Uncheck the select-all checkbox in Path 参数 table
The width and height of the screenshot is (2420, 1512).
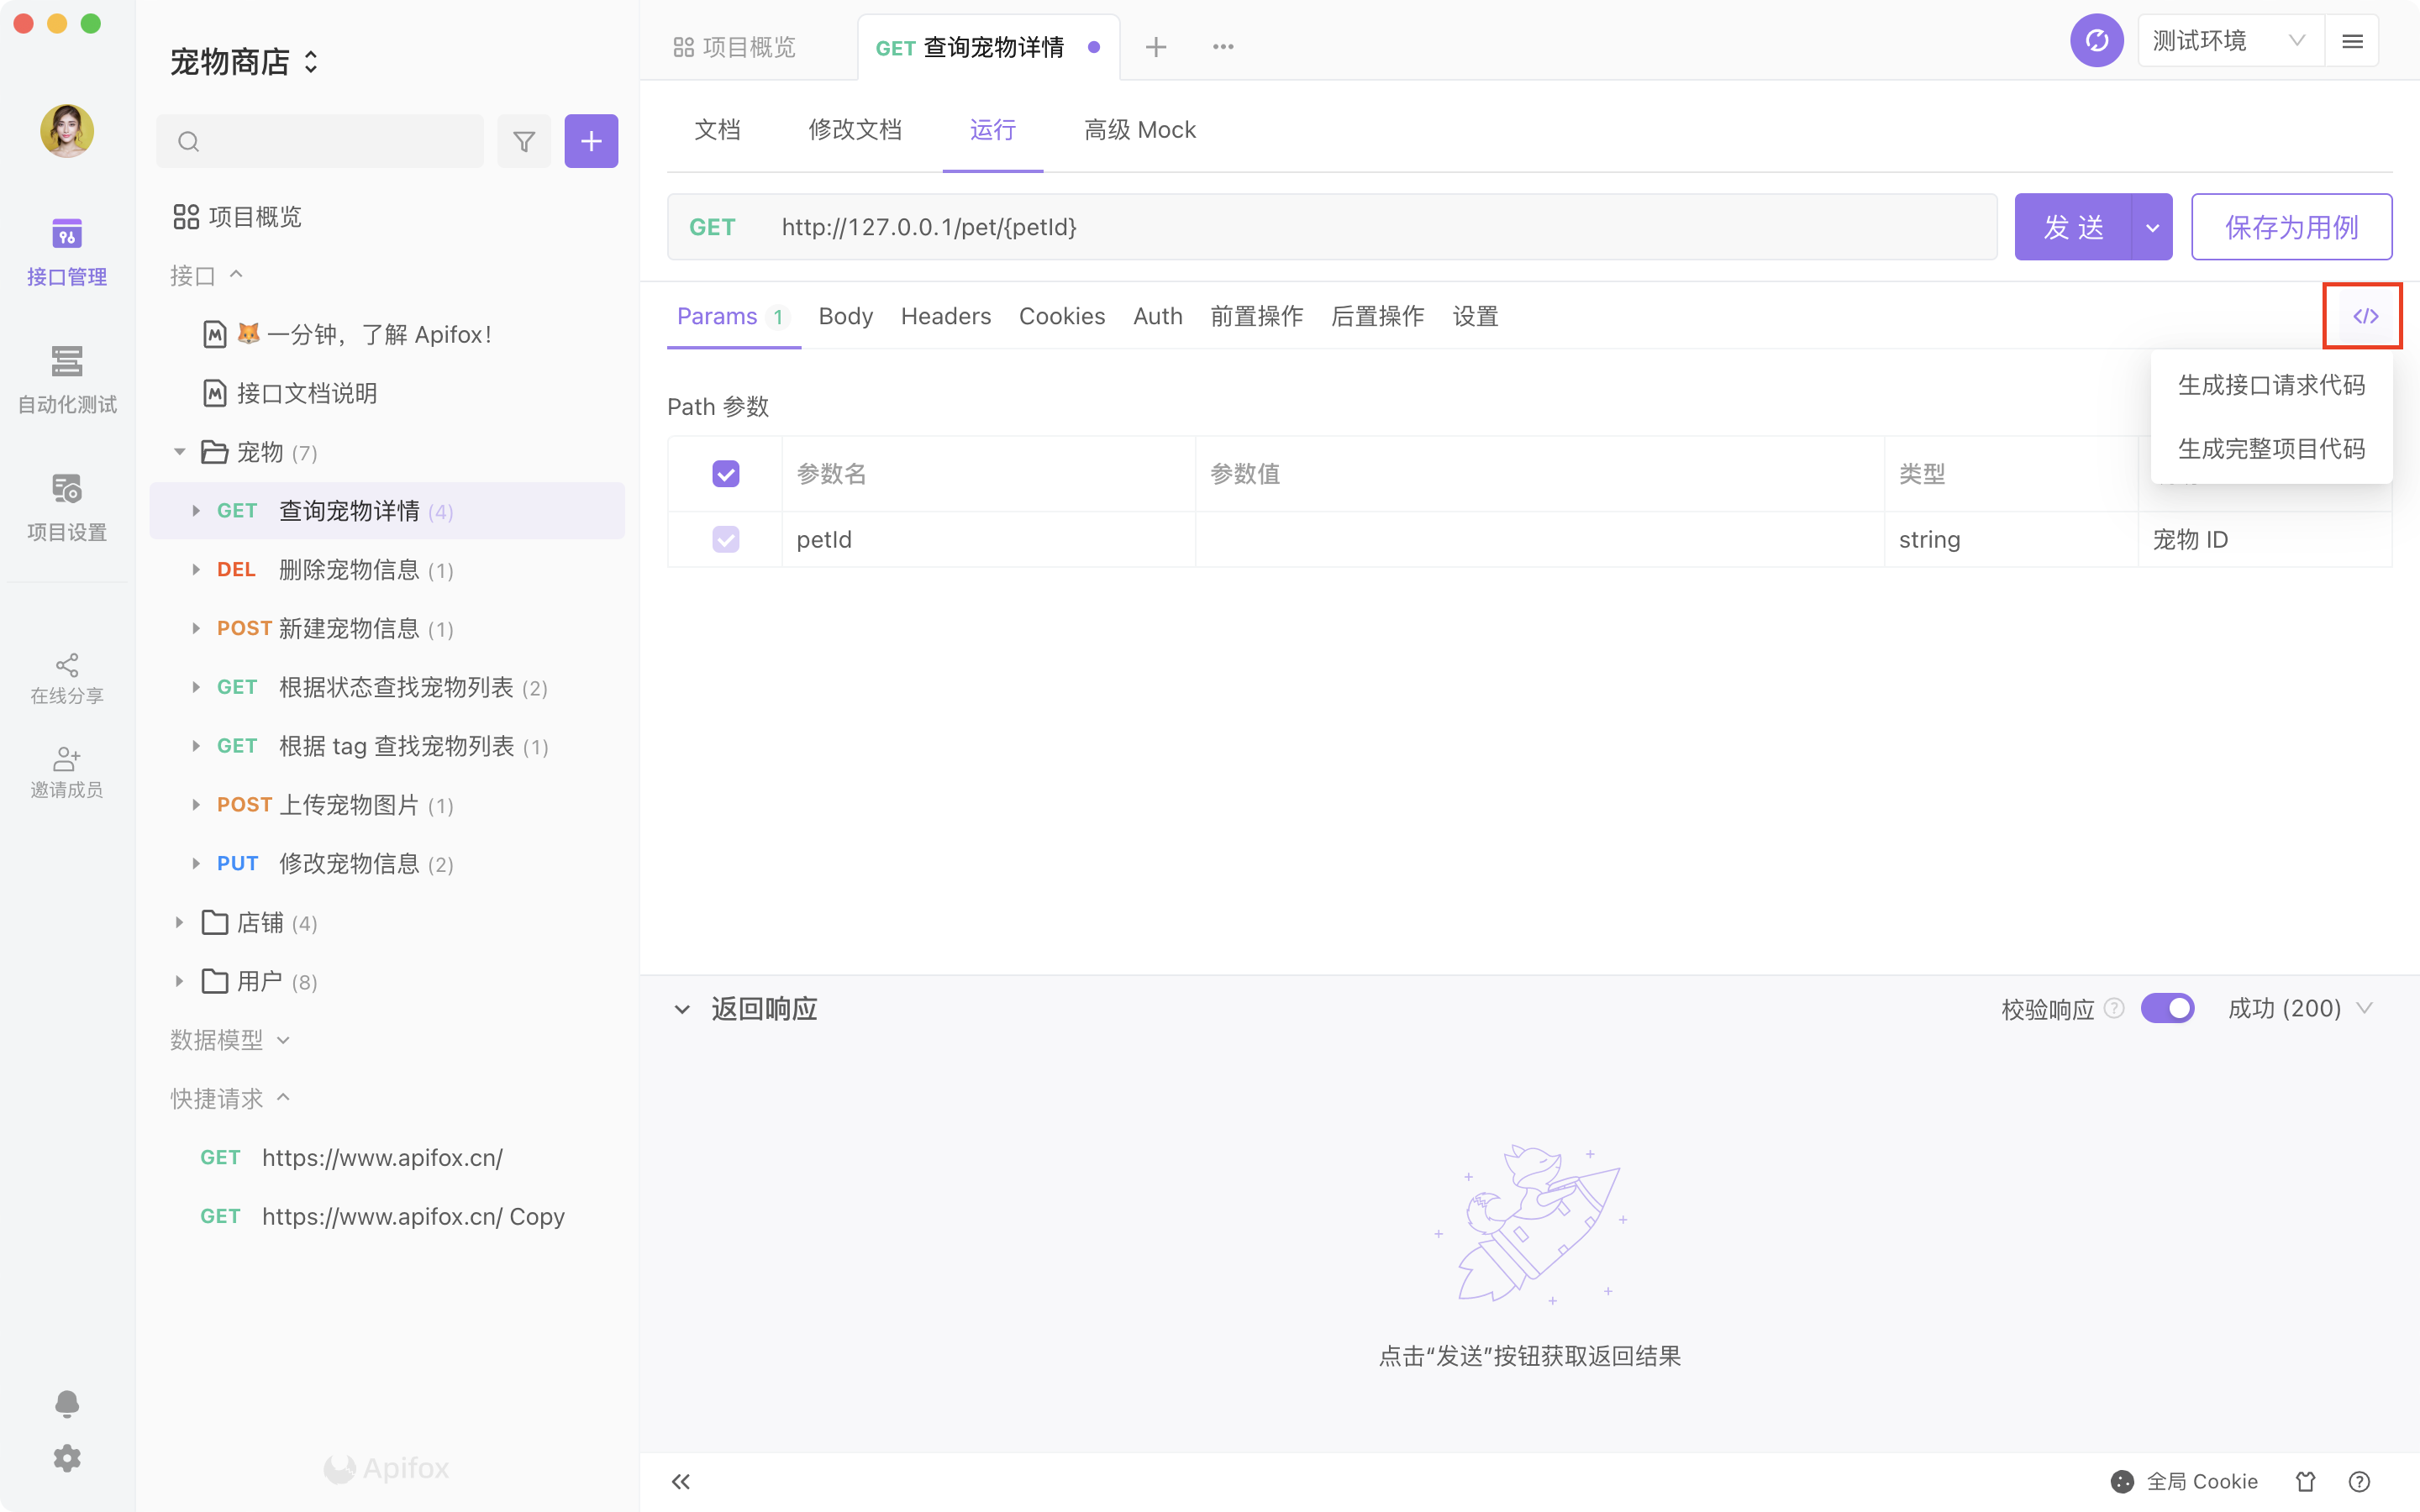pos(725,473)
